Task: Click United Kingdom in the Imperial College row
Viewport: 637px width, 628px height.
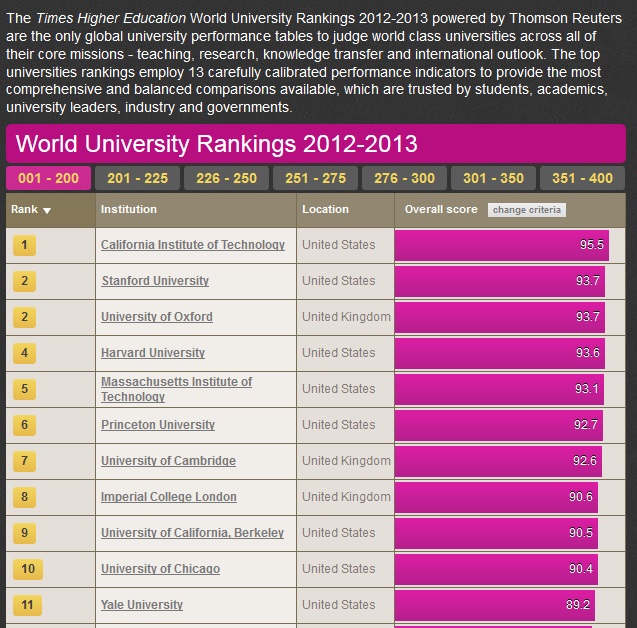Action: 346,496
